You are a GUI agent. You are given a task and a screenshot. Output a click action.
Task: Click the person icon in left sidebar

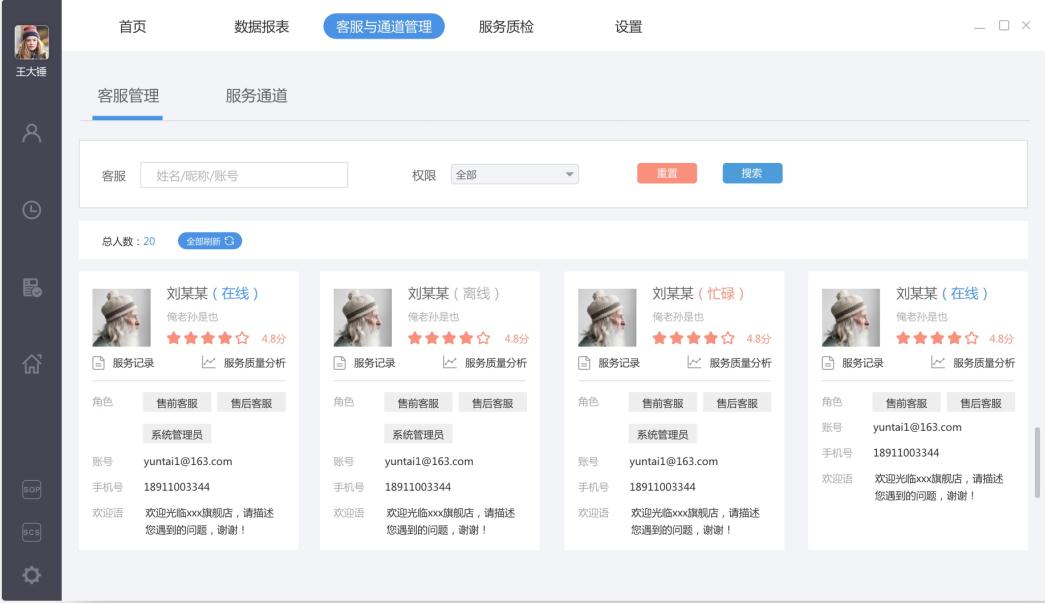tap(31, 132)
